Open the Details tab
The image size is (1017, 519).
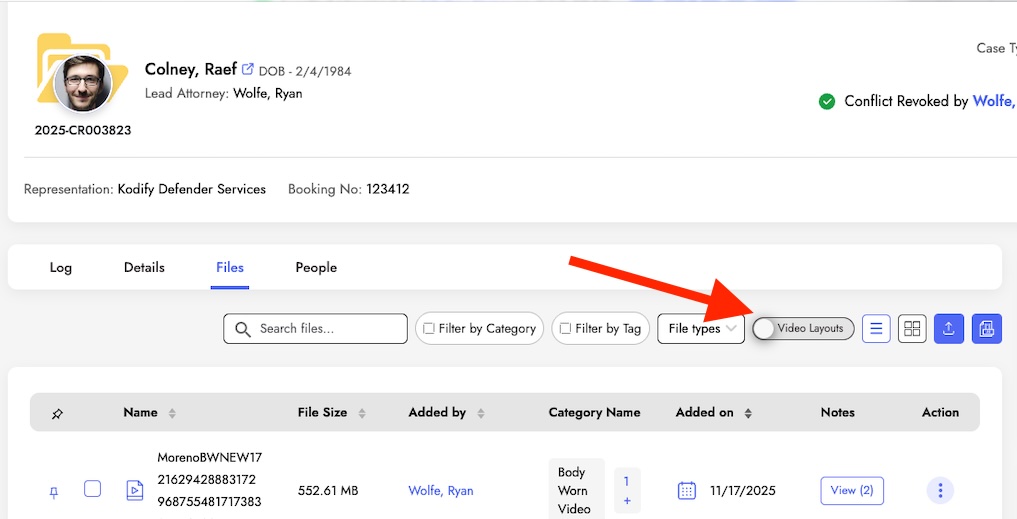pyautogui.click(x=144, y=267)
